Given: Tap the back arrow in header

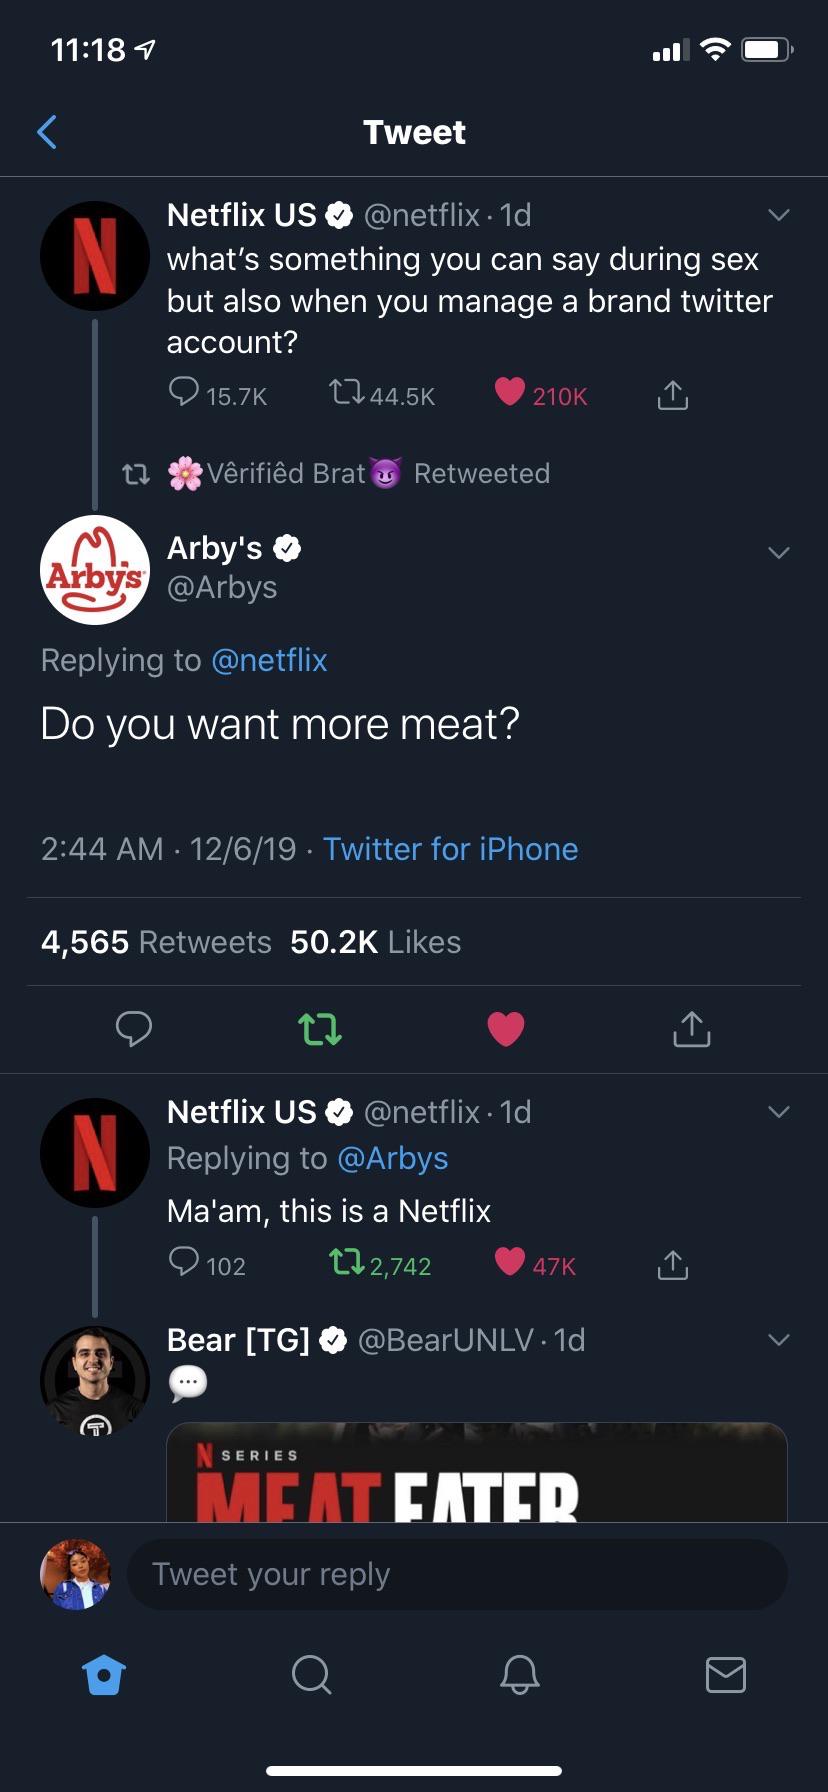Looking at the screenshot, I should click(x=47, y=132).
